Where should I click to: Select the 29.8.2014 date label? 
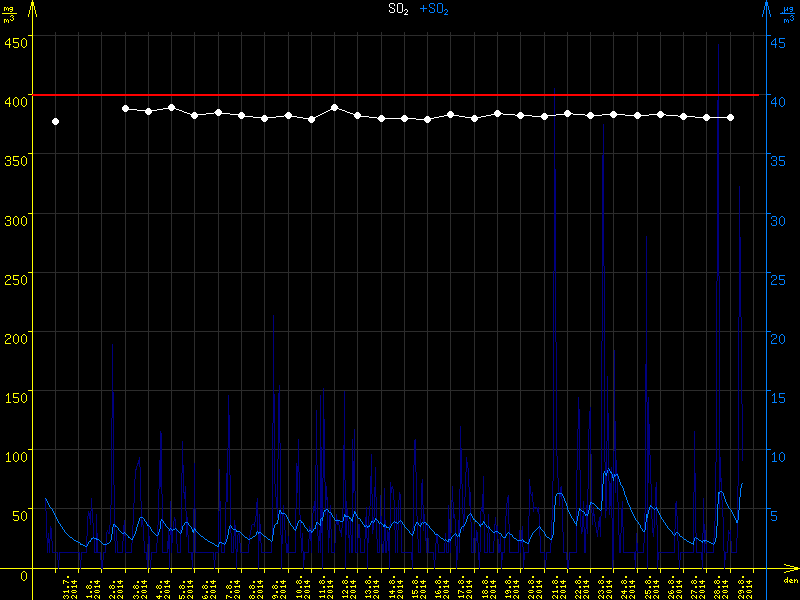click(743, 588)
